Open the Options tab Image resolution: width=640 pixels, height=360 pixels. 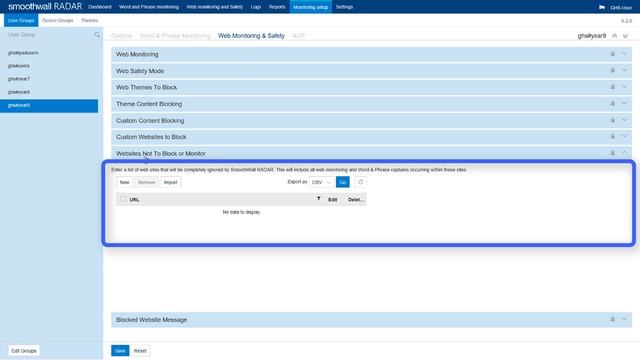[x=122, y=36]
